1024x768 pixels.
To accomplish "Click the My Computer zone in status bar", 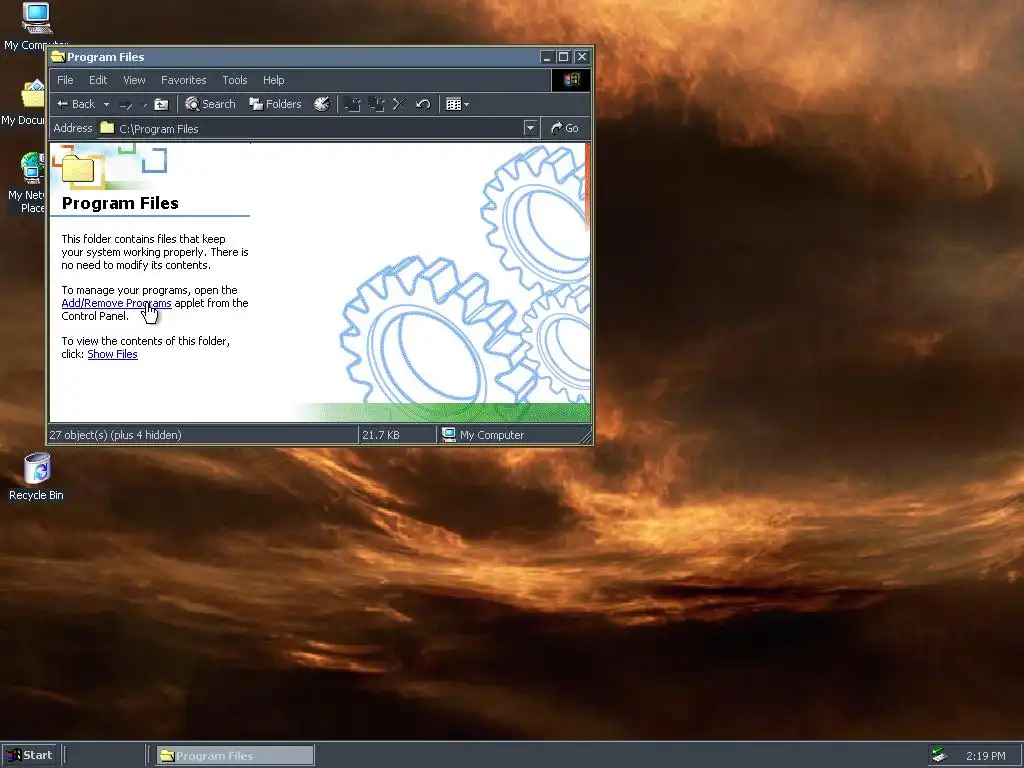I will tap(483, 435).
